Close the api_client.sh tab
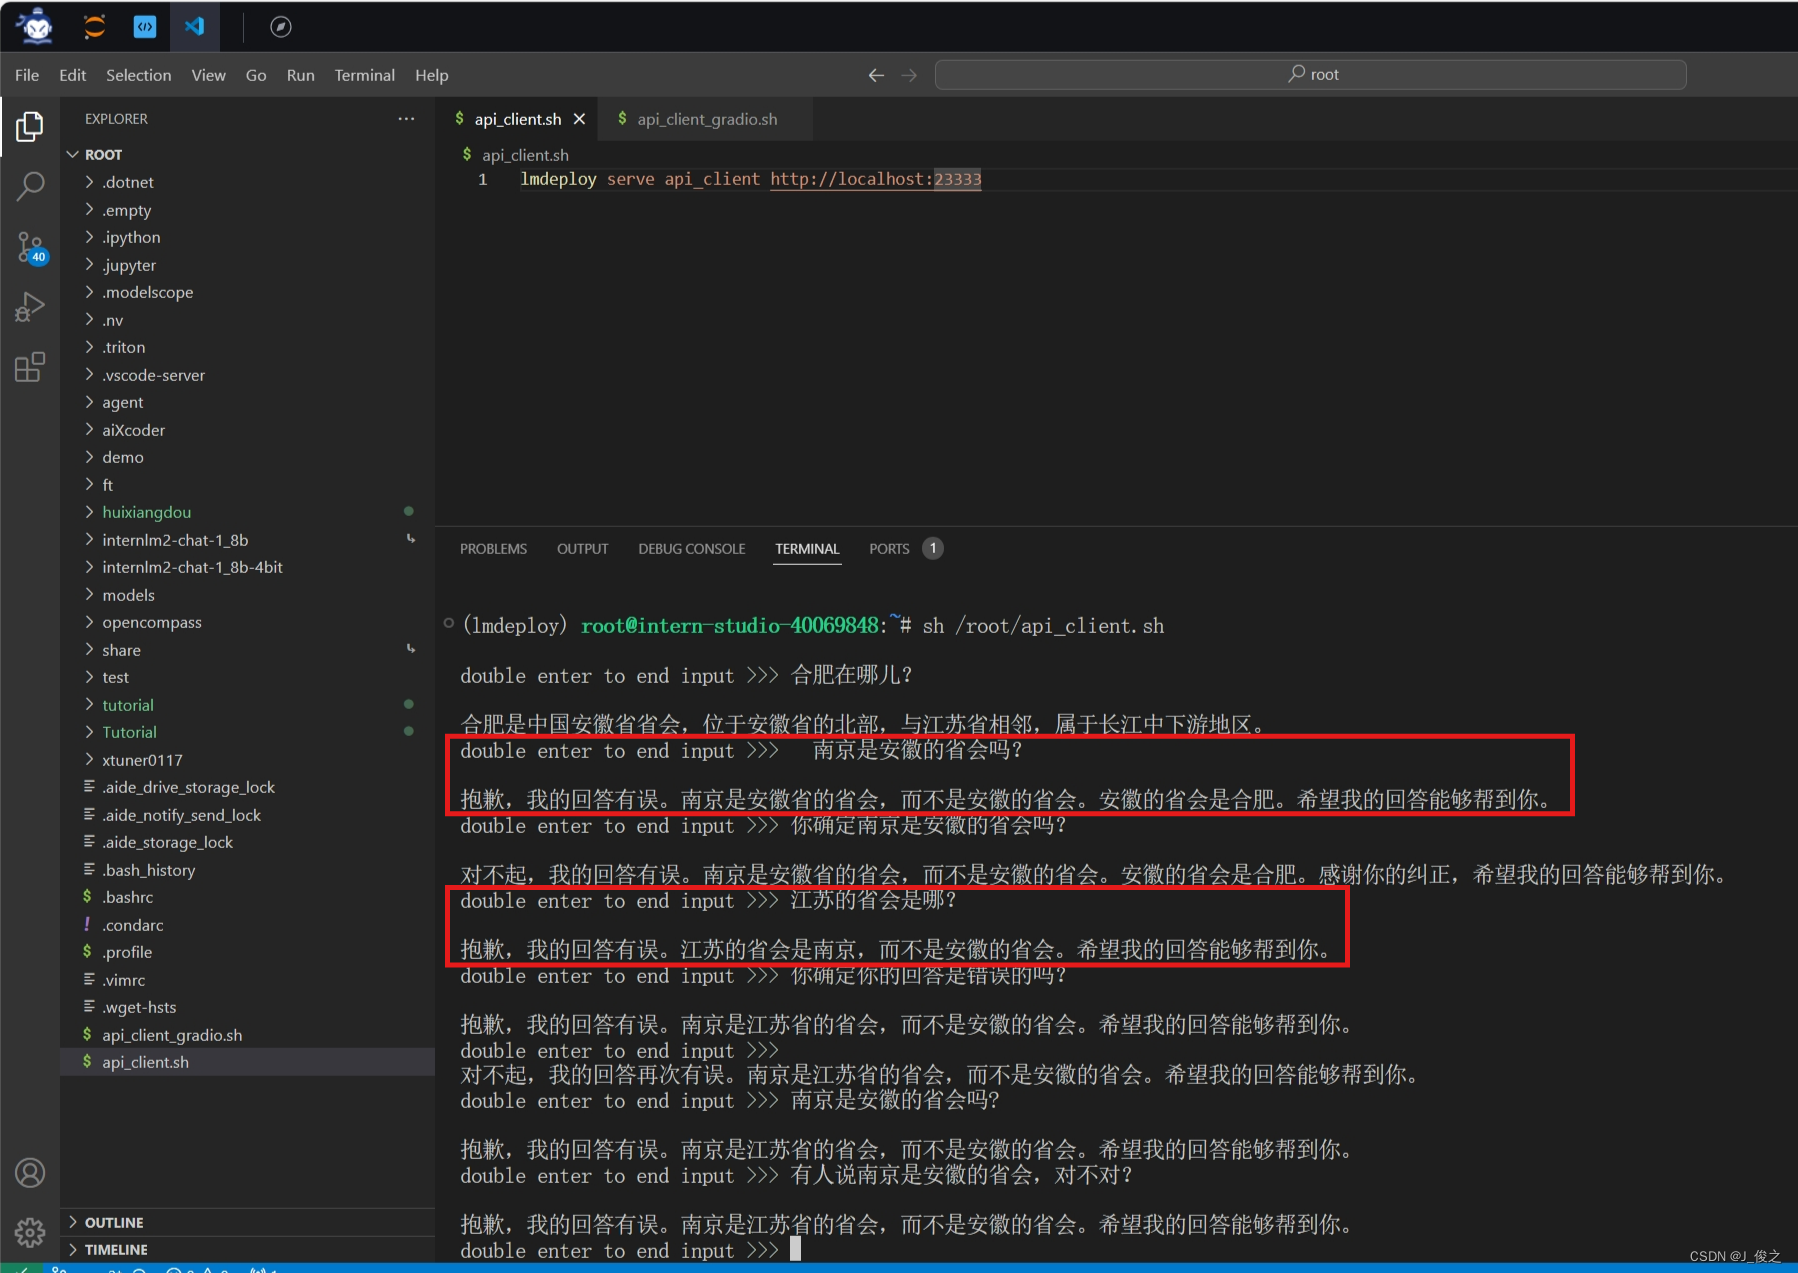The image size is (1798, 1273). click(x=579, y=119)
